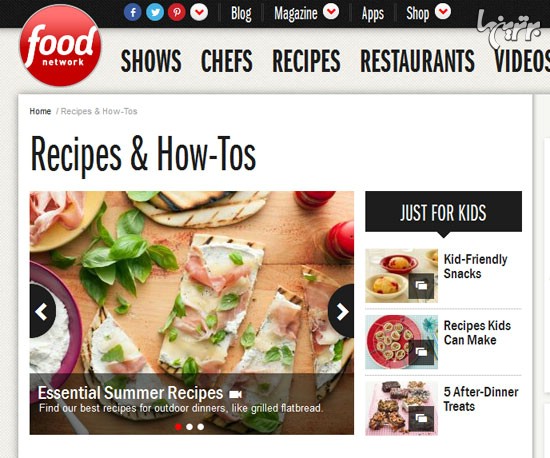The width and height of the screenshot is (550, 458).
Task: Go to the previous carousel slide
Action: pos(42,311)
